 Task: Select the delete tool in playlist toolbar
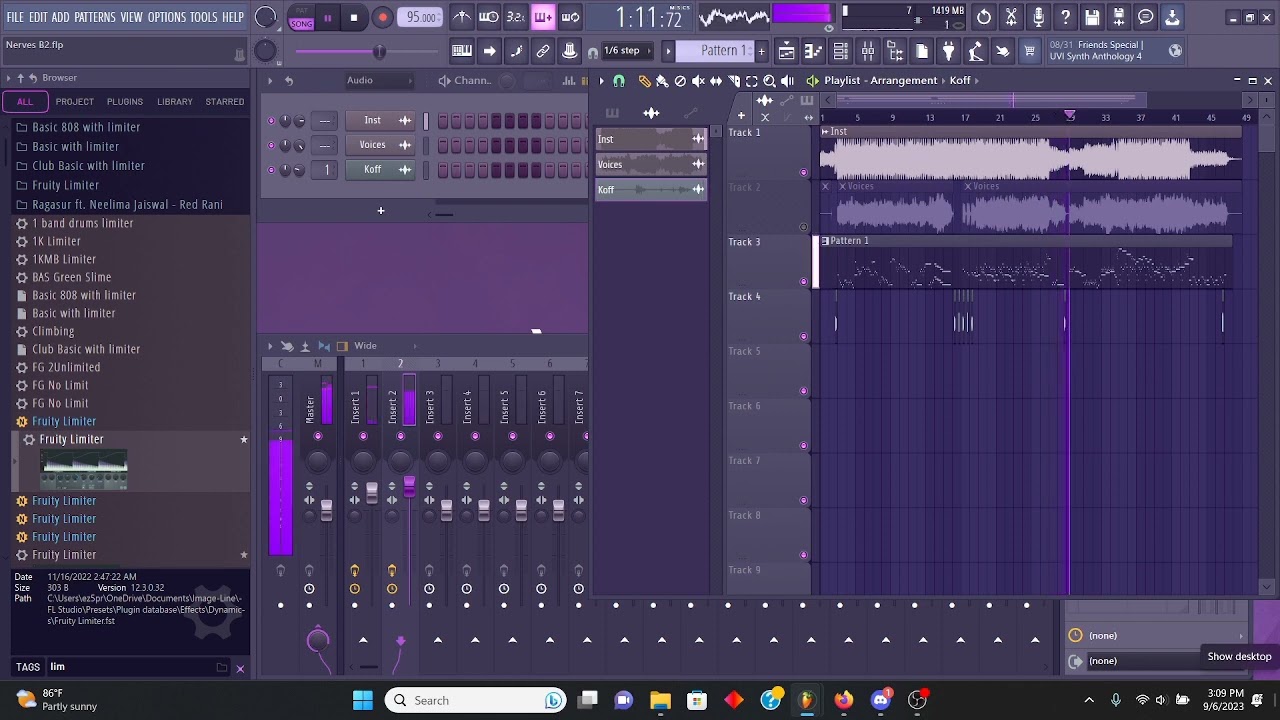680,81
